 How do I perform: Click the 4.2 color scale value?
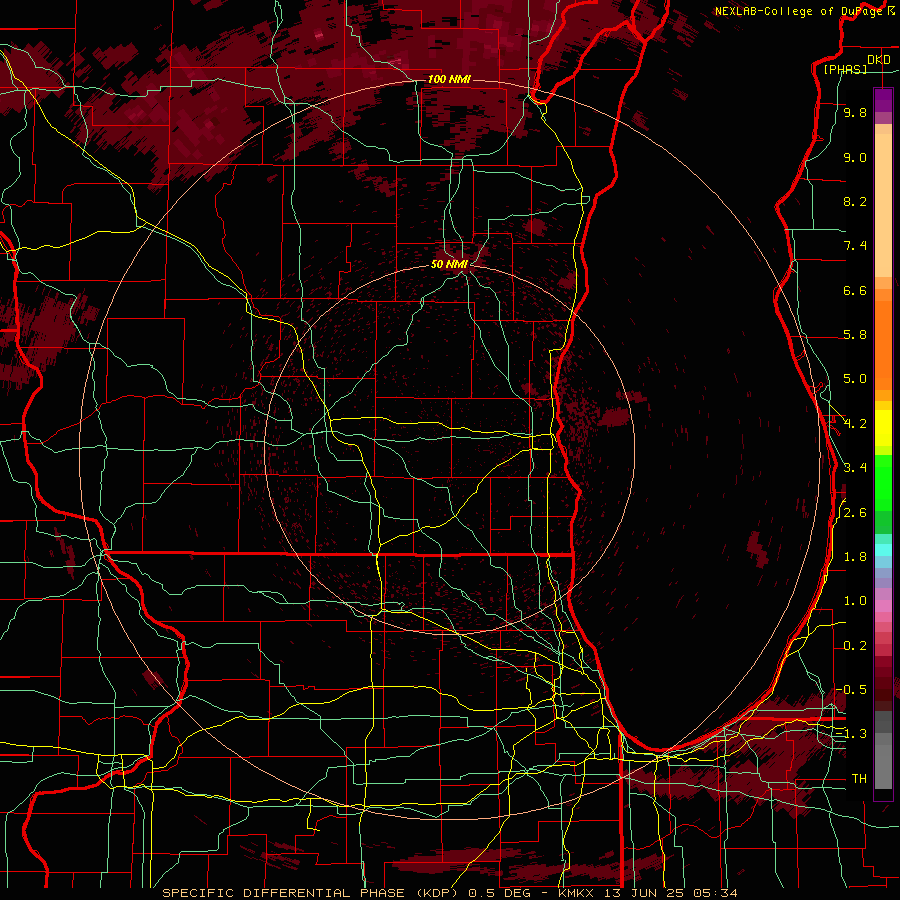point(855,424)
